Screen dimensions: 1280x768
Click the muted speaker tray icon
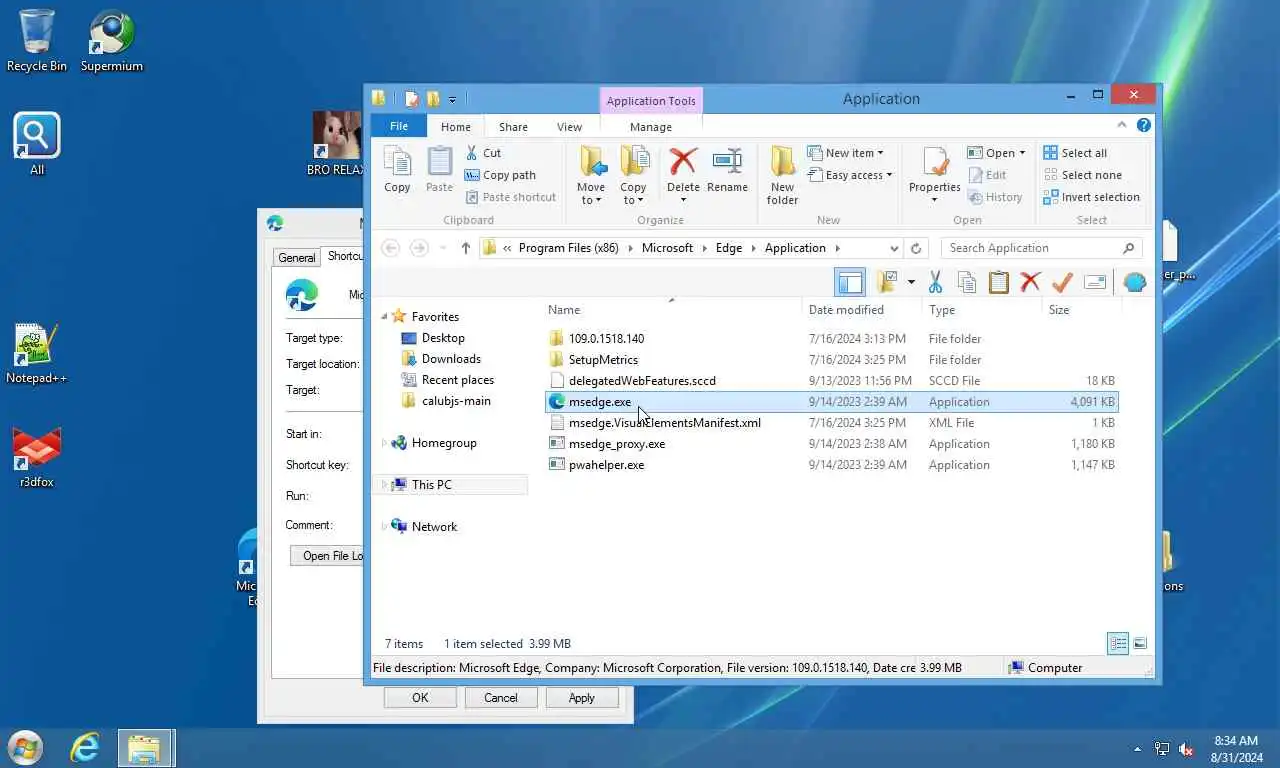pyautogui.click(x=1186, y=749)
